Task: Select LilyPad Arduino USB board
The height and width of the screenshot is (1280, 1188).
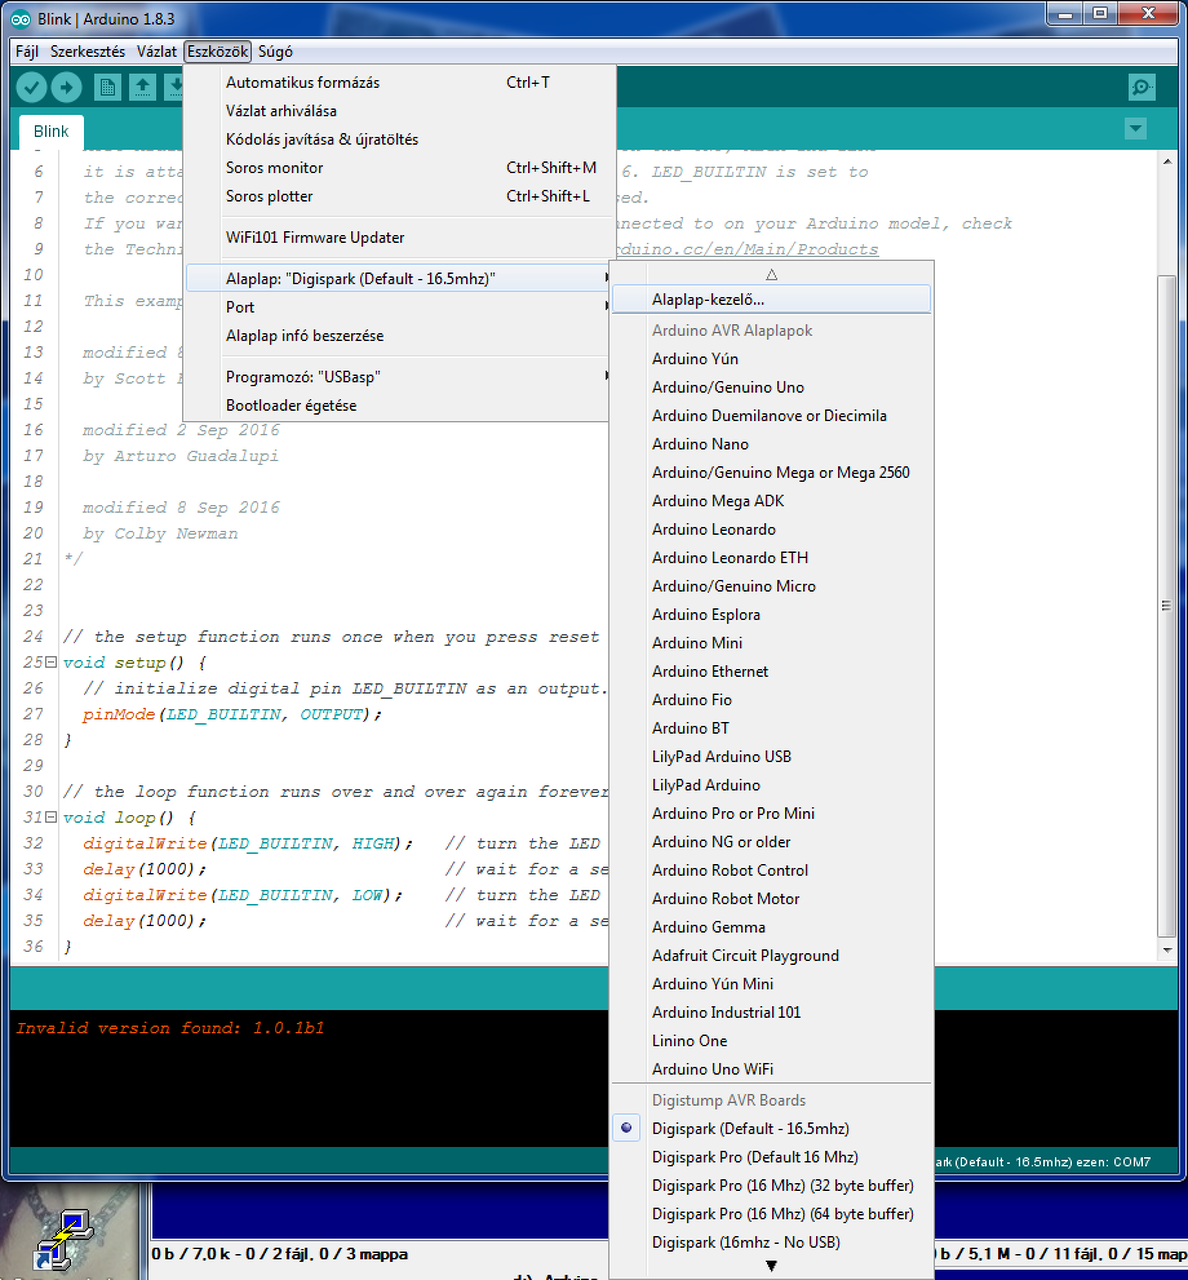Action: pyautogui.click(x=770, y=756)
